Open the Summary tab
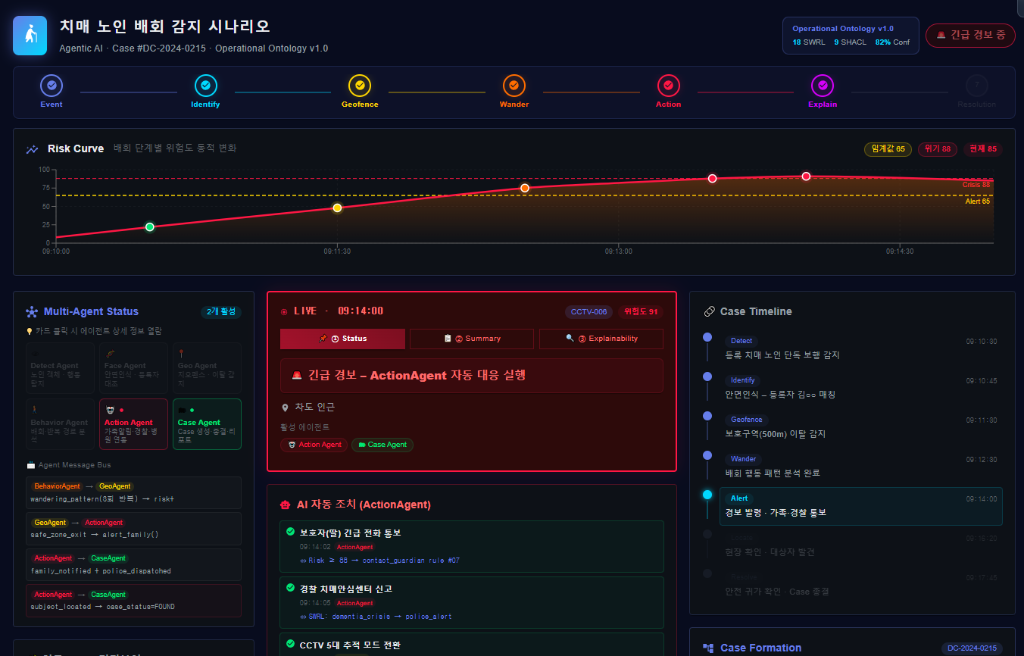Screen dimensions: 1024x656 pos(472,338)
